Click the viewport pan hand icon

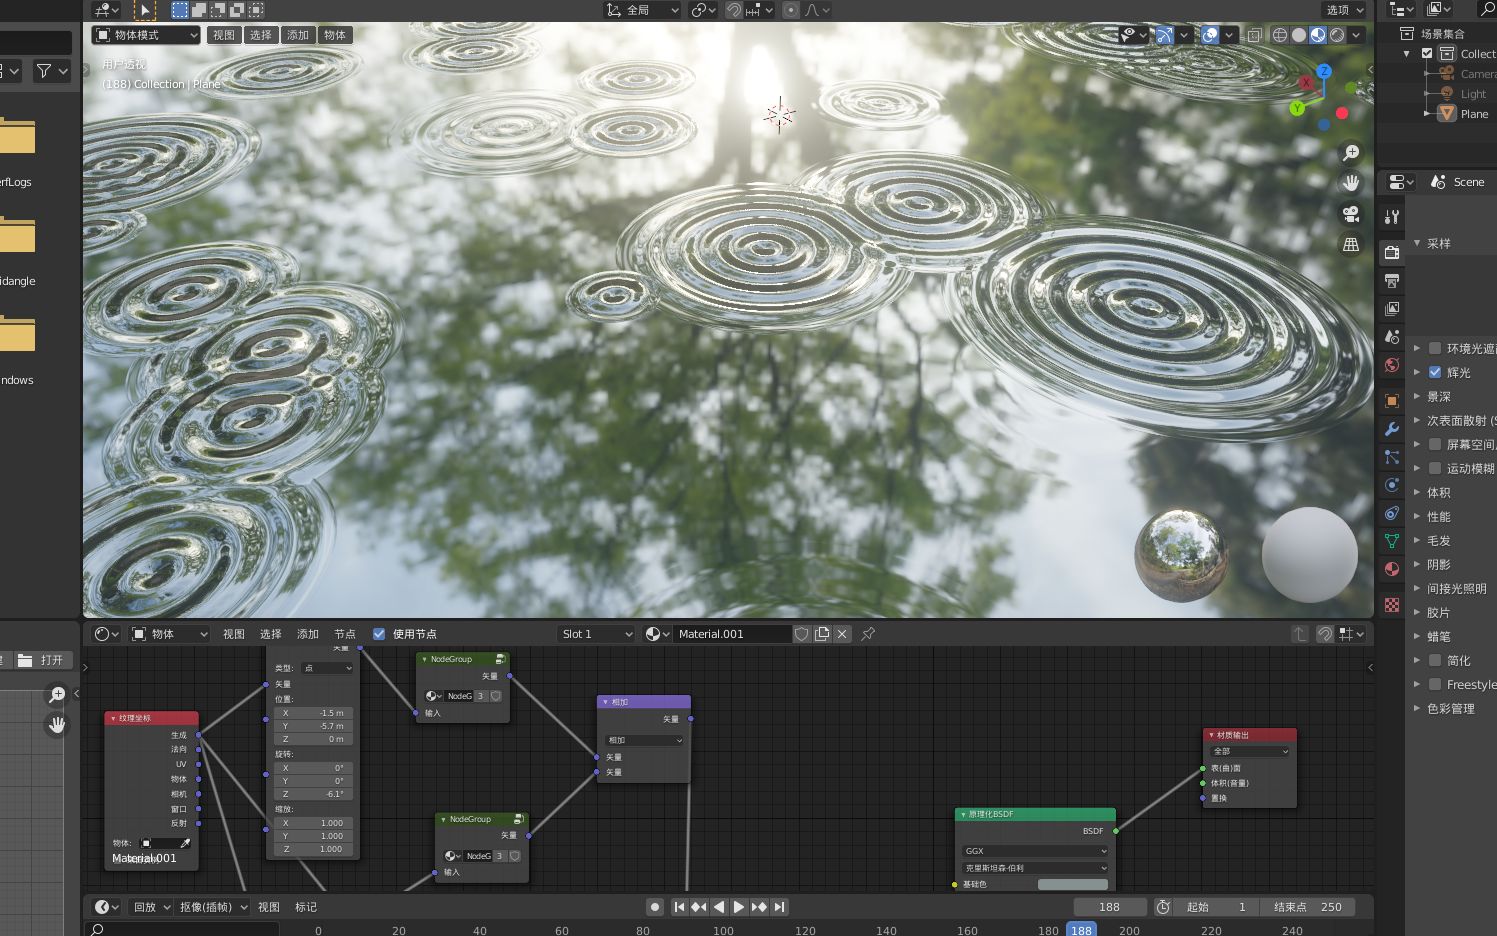coord(1351,183)
